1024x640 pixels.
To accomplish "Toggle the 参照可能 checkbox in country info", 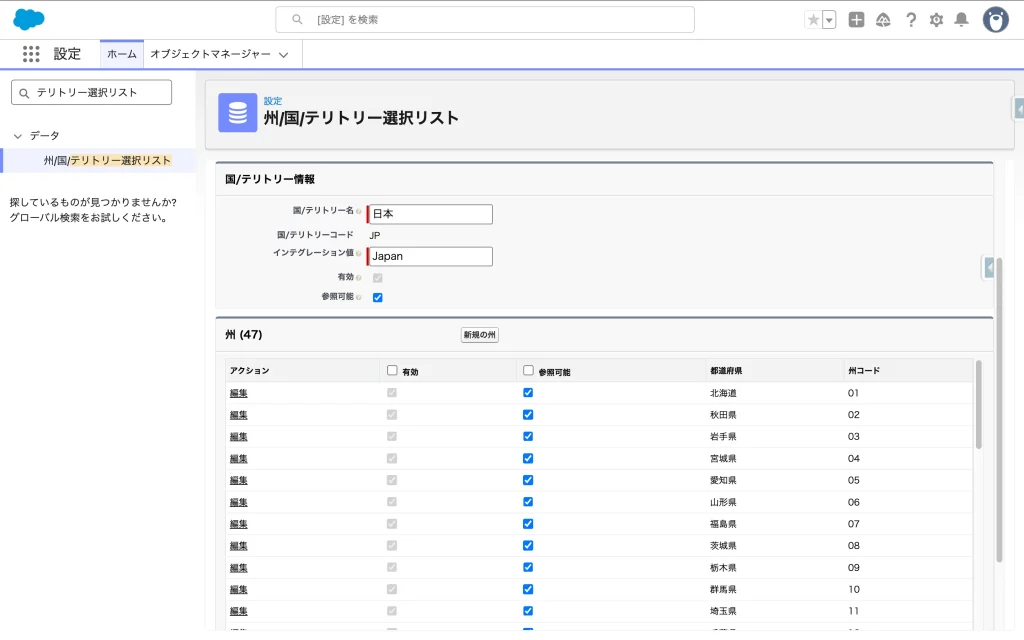I will [x=378, y=297].
